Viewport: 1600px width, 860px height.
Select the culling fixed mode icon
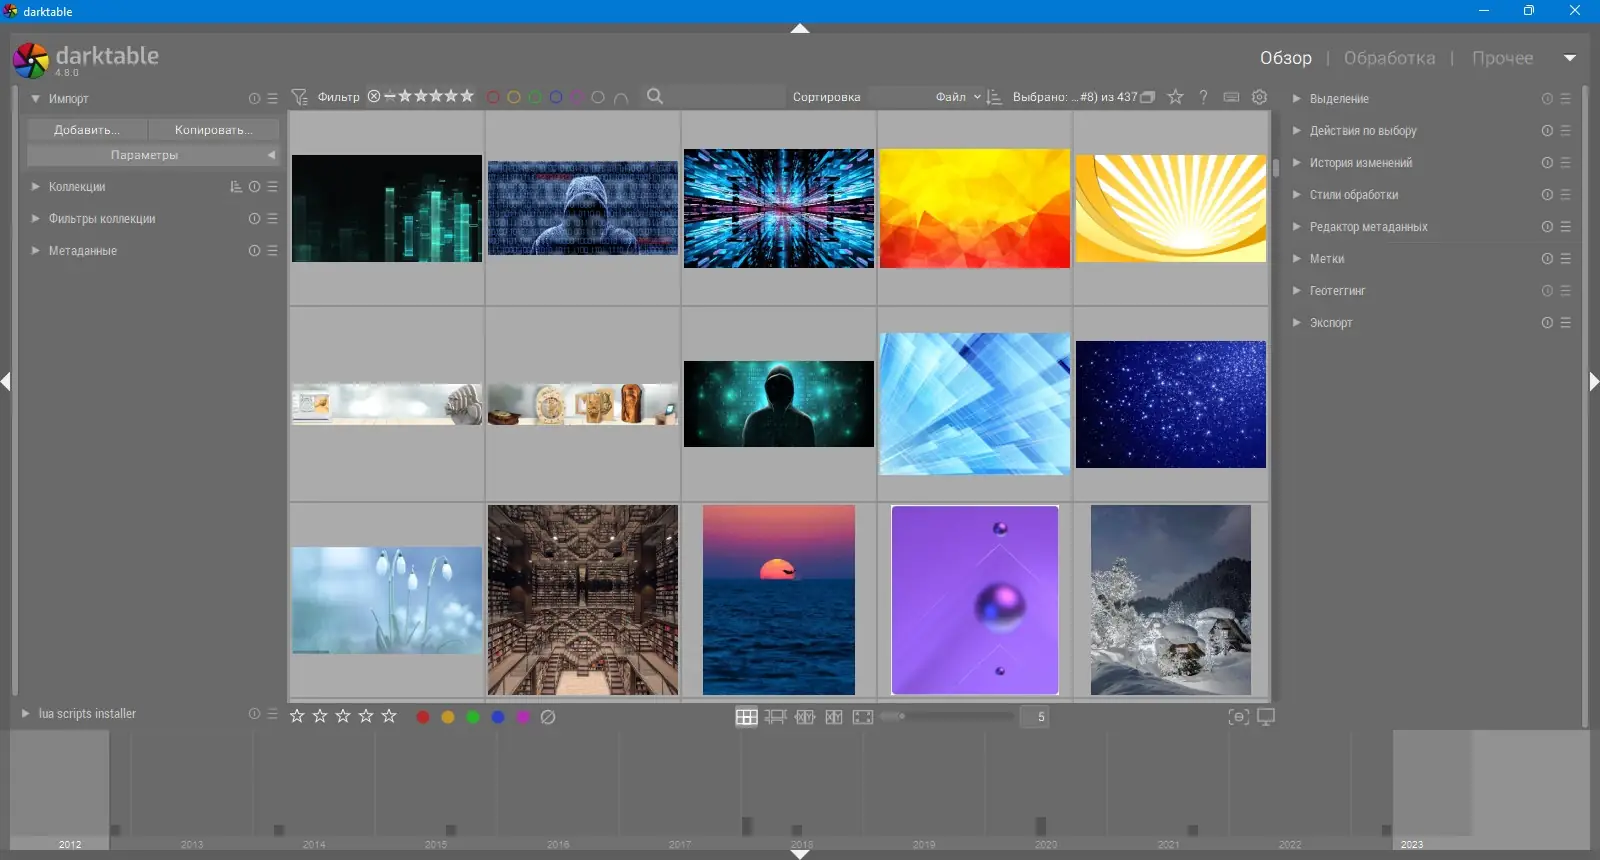coord(805,717)
